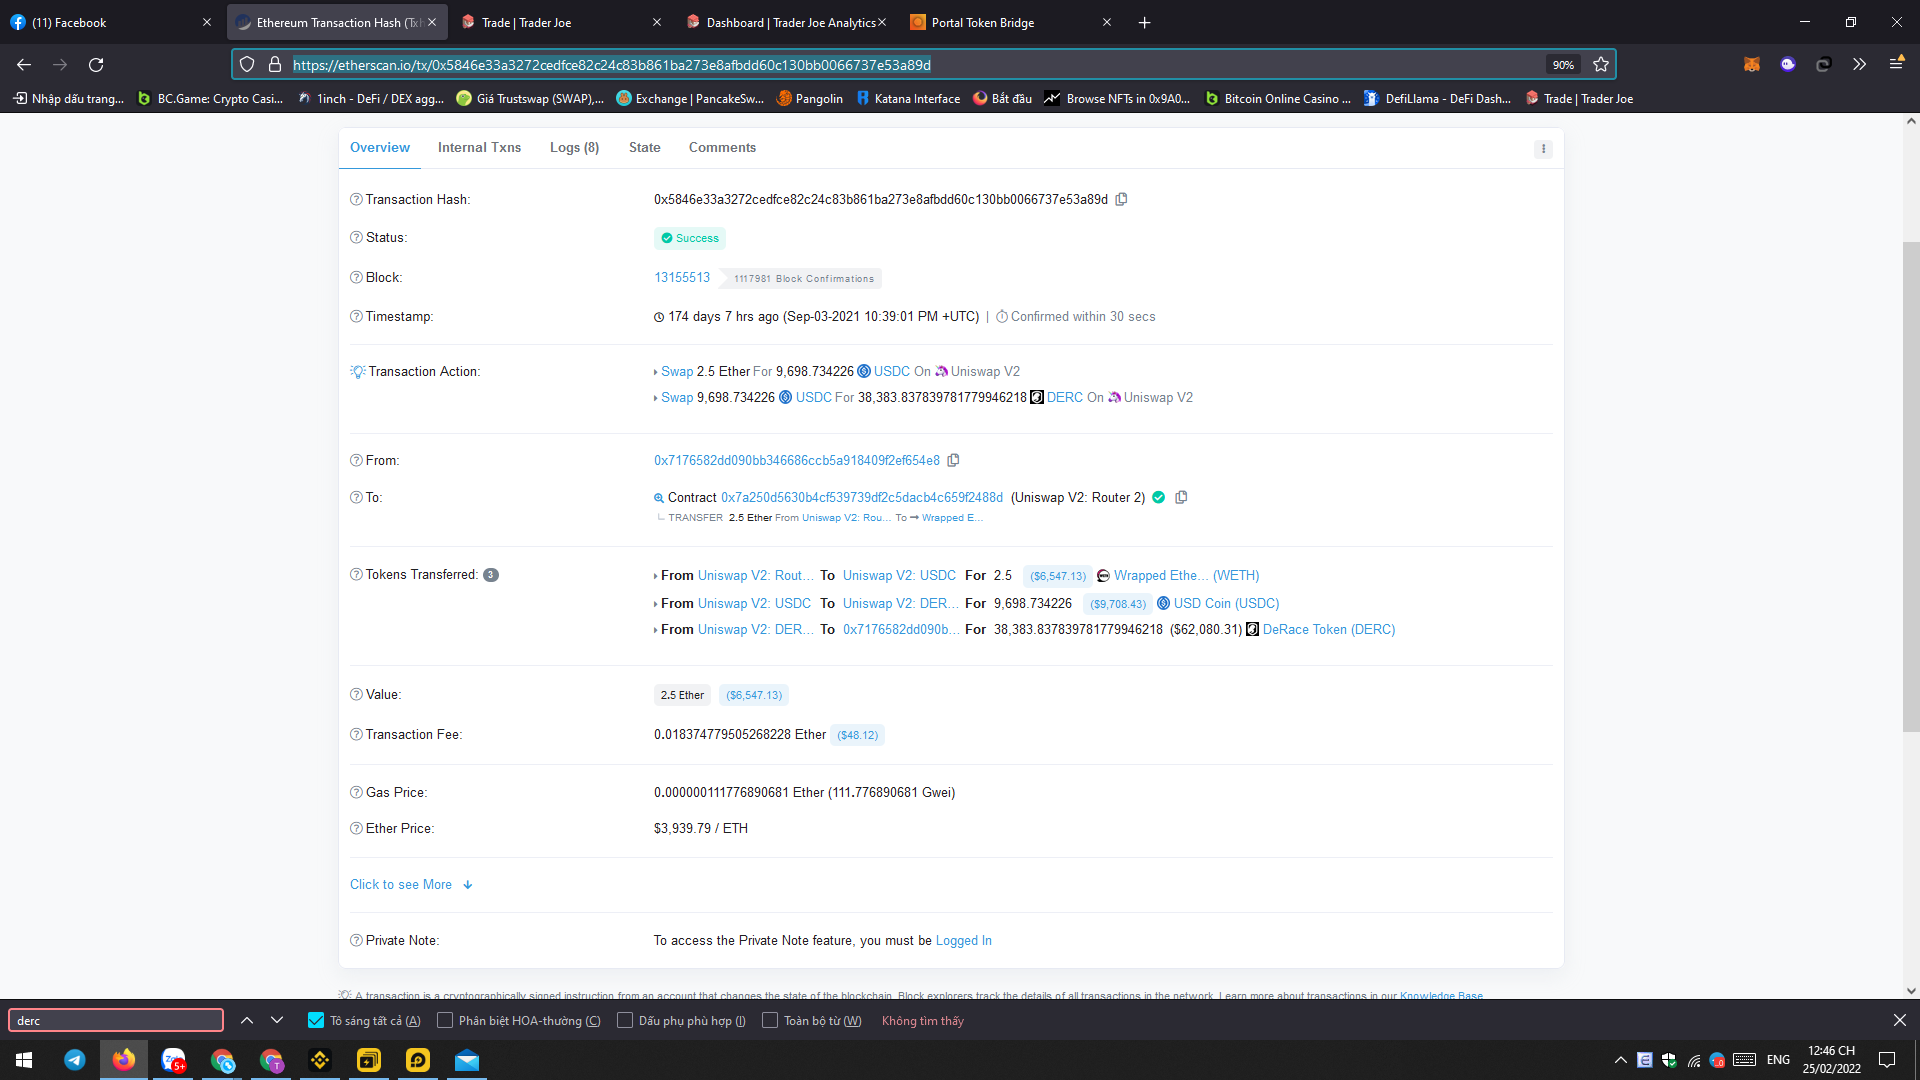Open the three-dot options menu on transaction card
This screenshot has width=1920, height=1080.
pos(1543,148)
